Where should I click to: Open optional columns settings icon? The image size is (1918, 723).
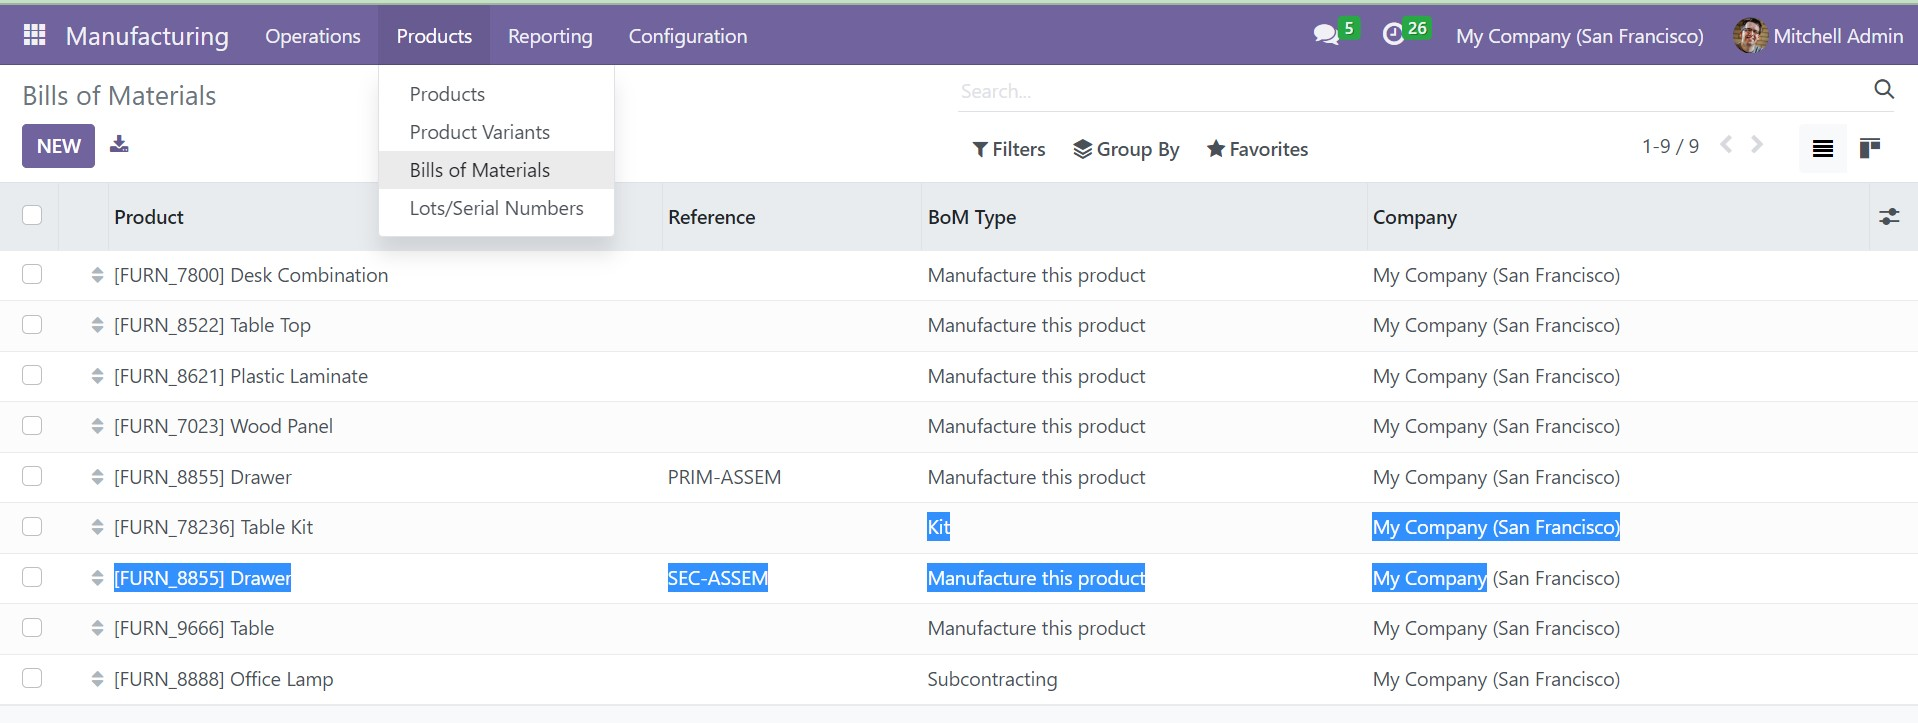pos(1889,216)
